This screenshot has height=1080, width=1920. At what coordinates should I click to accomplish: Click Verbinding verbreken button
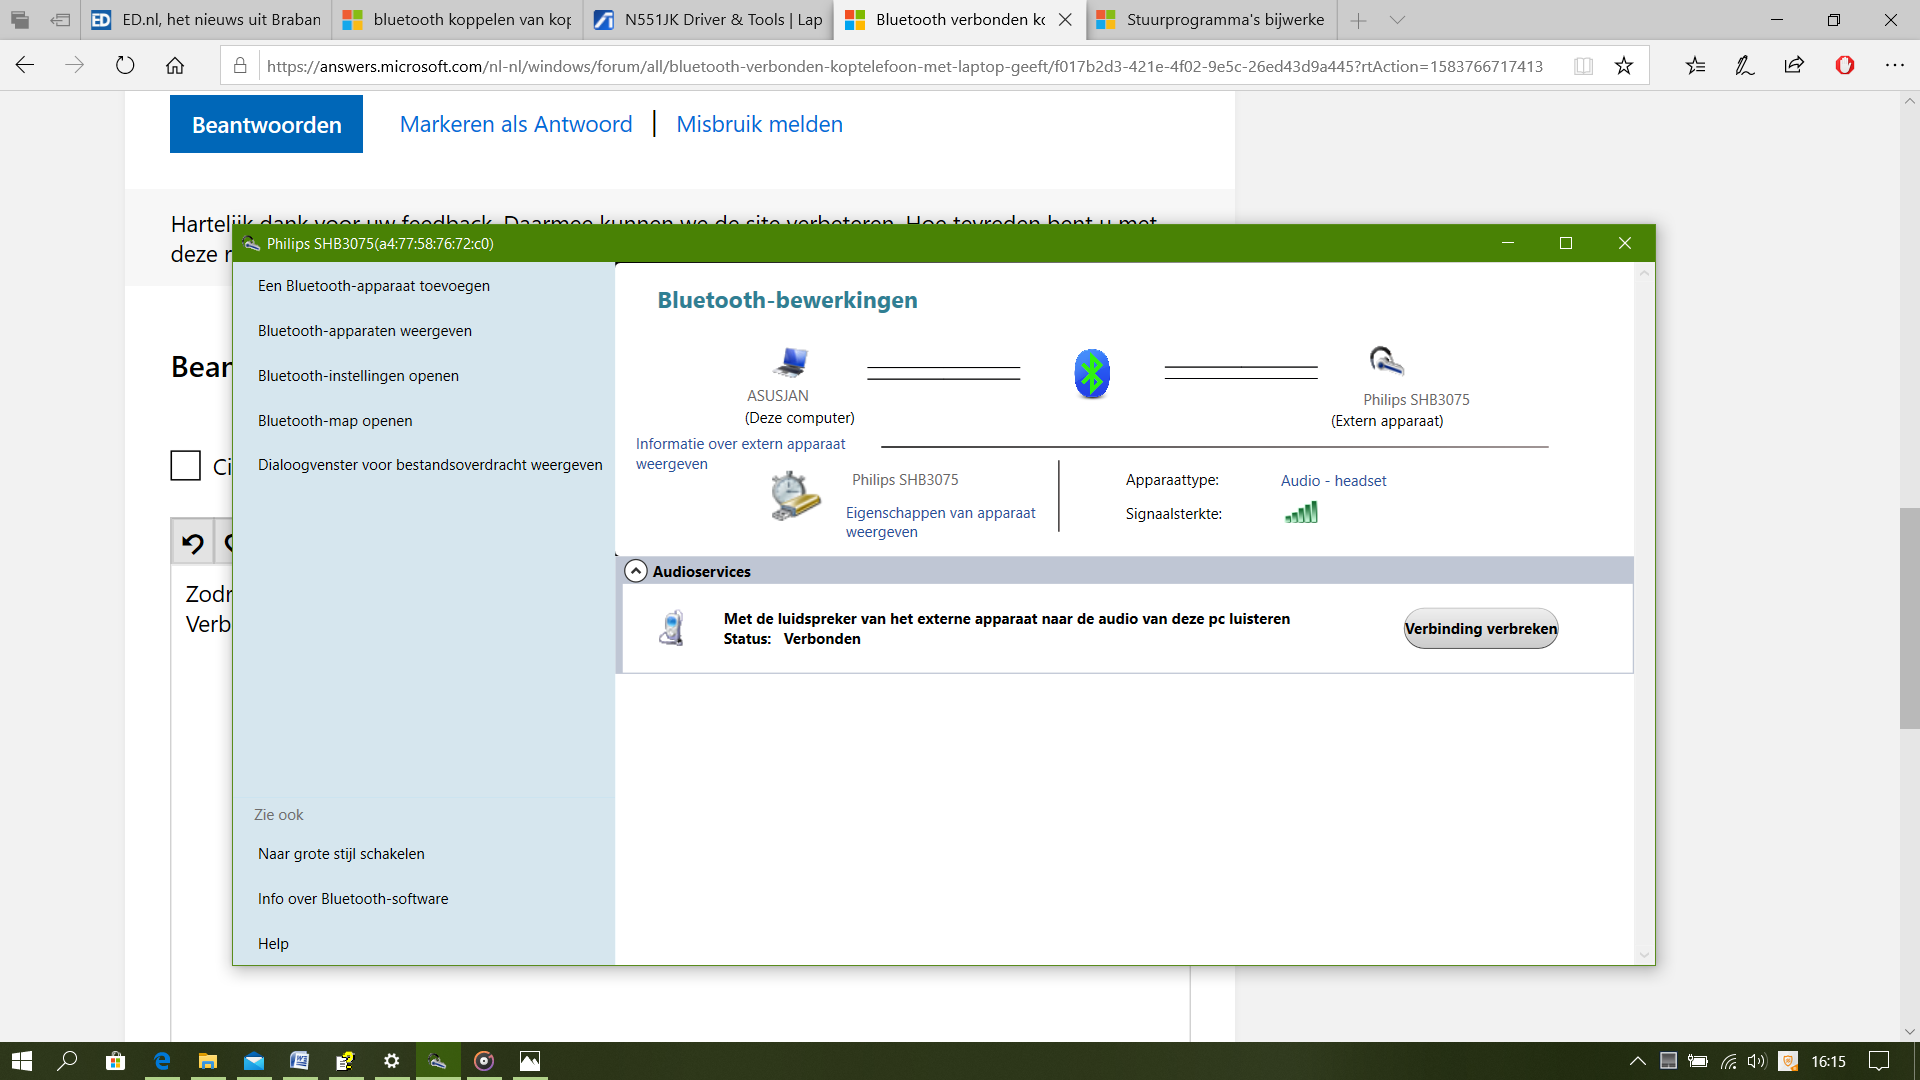1480,628
